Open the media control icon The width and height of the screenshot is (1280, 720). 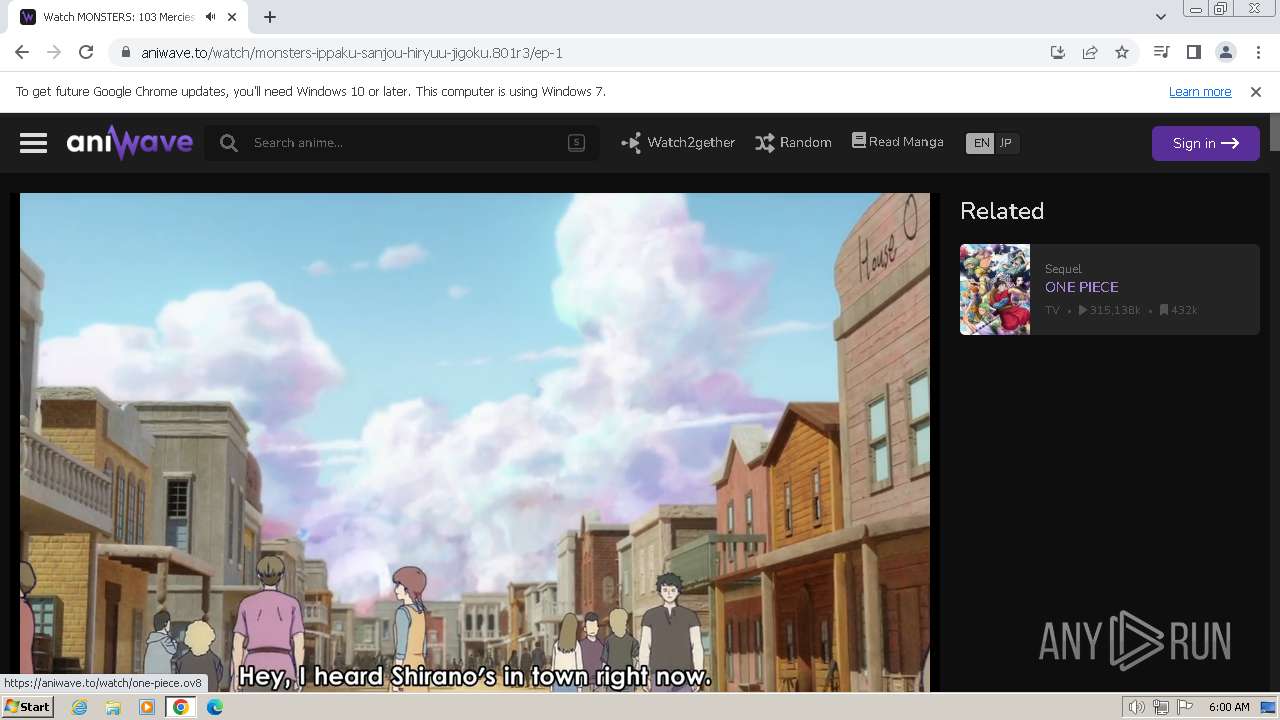pyautogui.click(x=1161, y=53)
